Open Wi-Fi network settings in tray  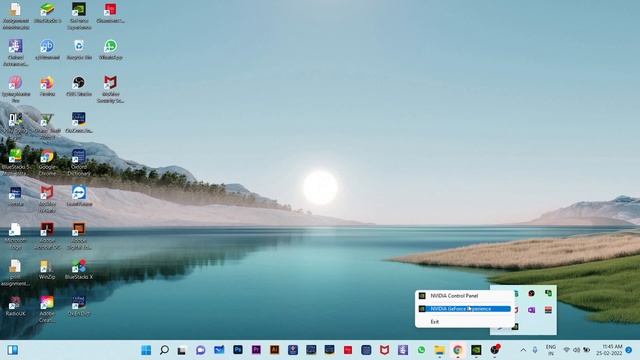567,350
